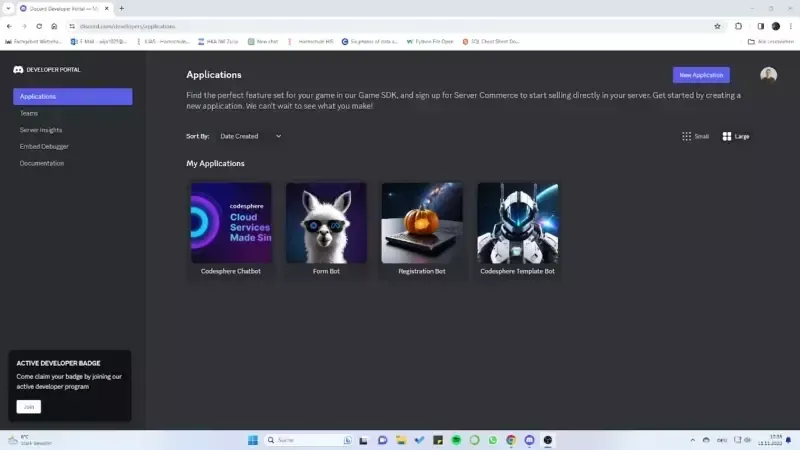Image resolution: width=800 pixels, height=450 pixels.
Task: Click the New Application button
Action: [x=701, y=75]
